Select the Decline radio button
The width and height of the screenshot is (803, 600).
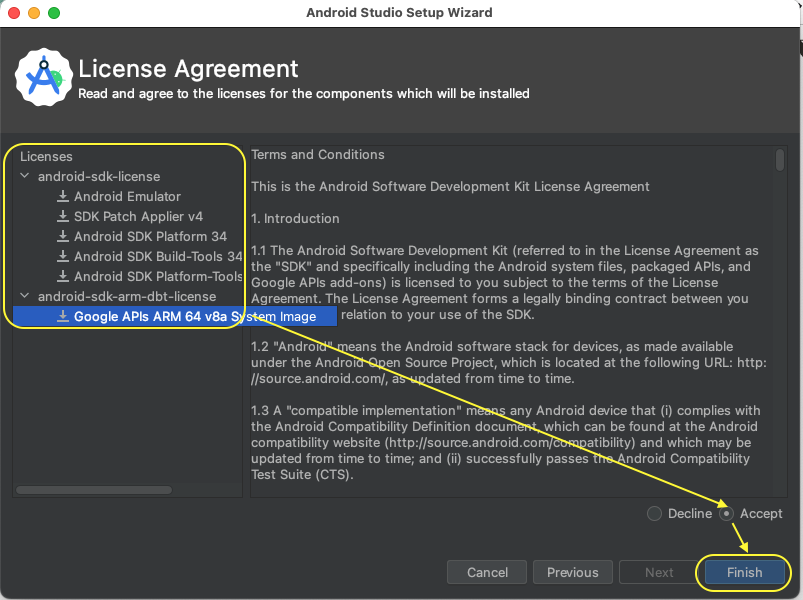[654, 513]
